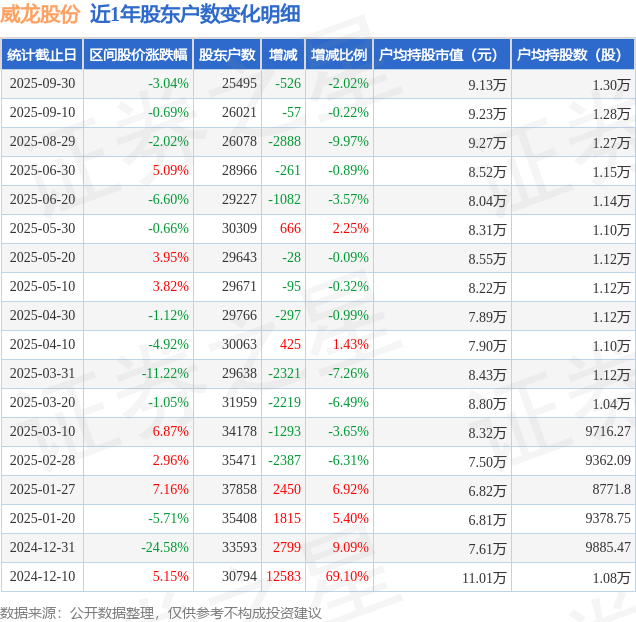Click the 户均持股数（股） column header
Image resolution: width=636 pixels, height=622 pixels.
pyautogui.click(x=572, y=55)
